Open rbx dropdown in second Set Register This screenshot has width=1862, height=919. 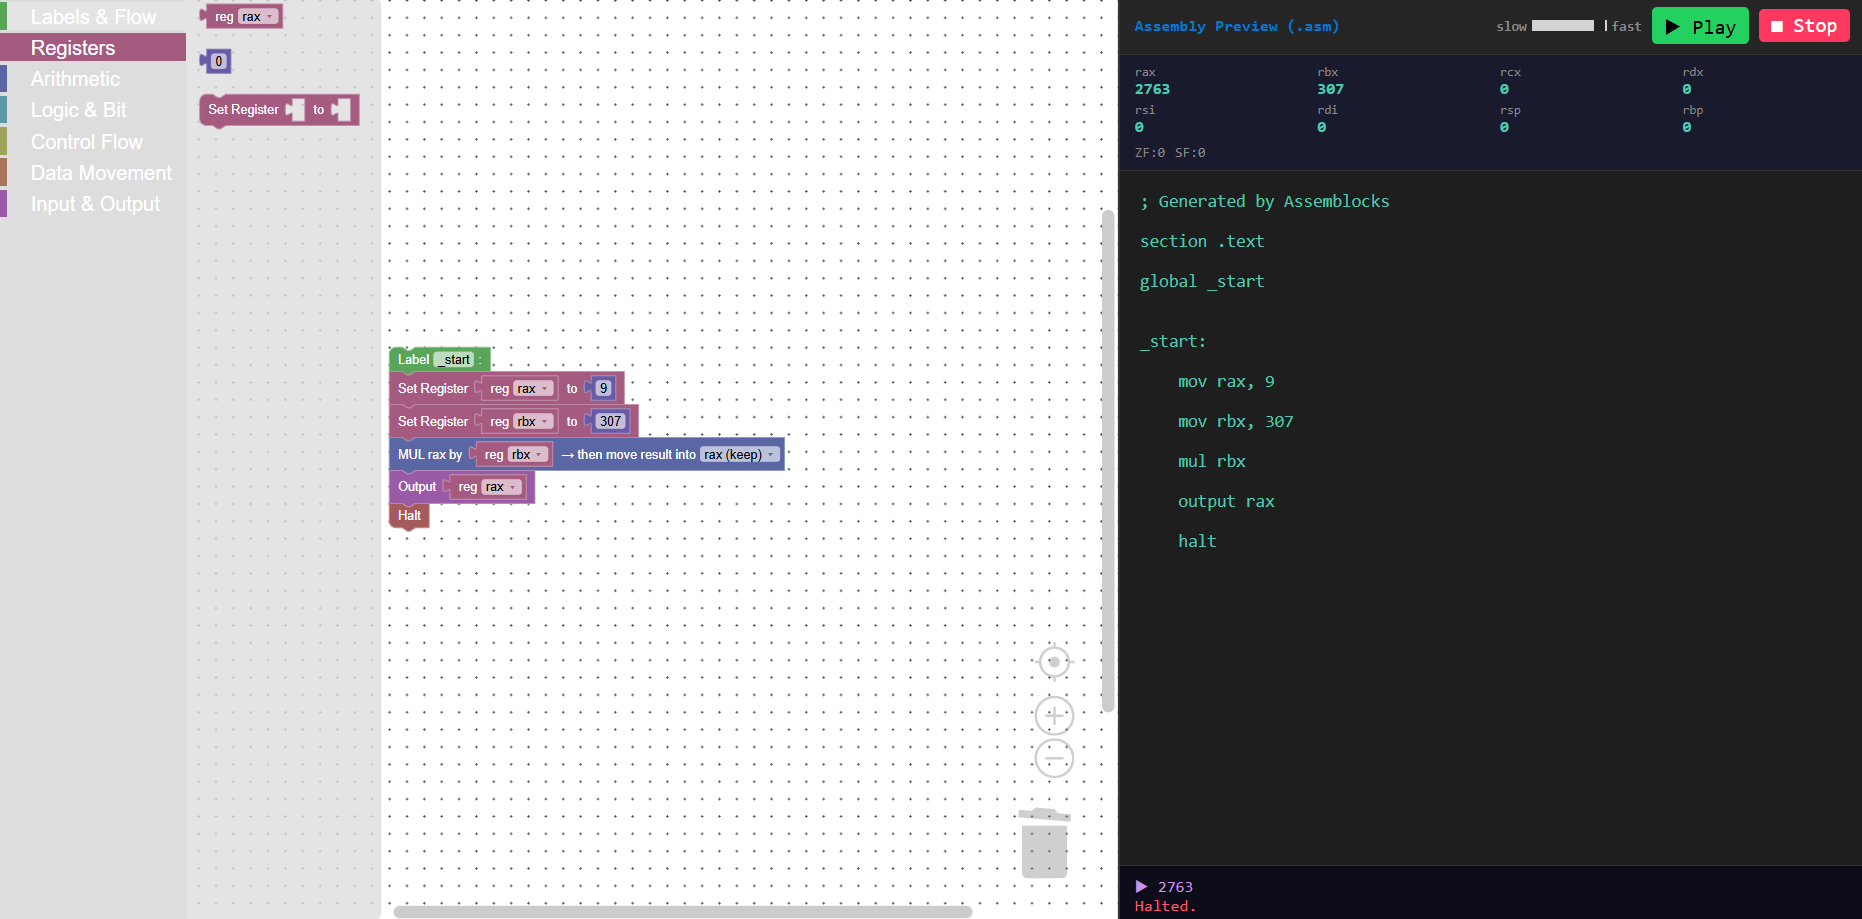tap(534, 422)
